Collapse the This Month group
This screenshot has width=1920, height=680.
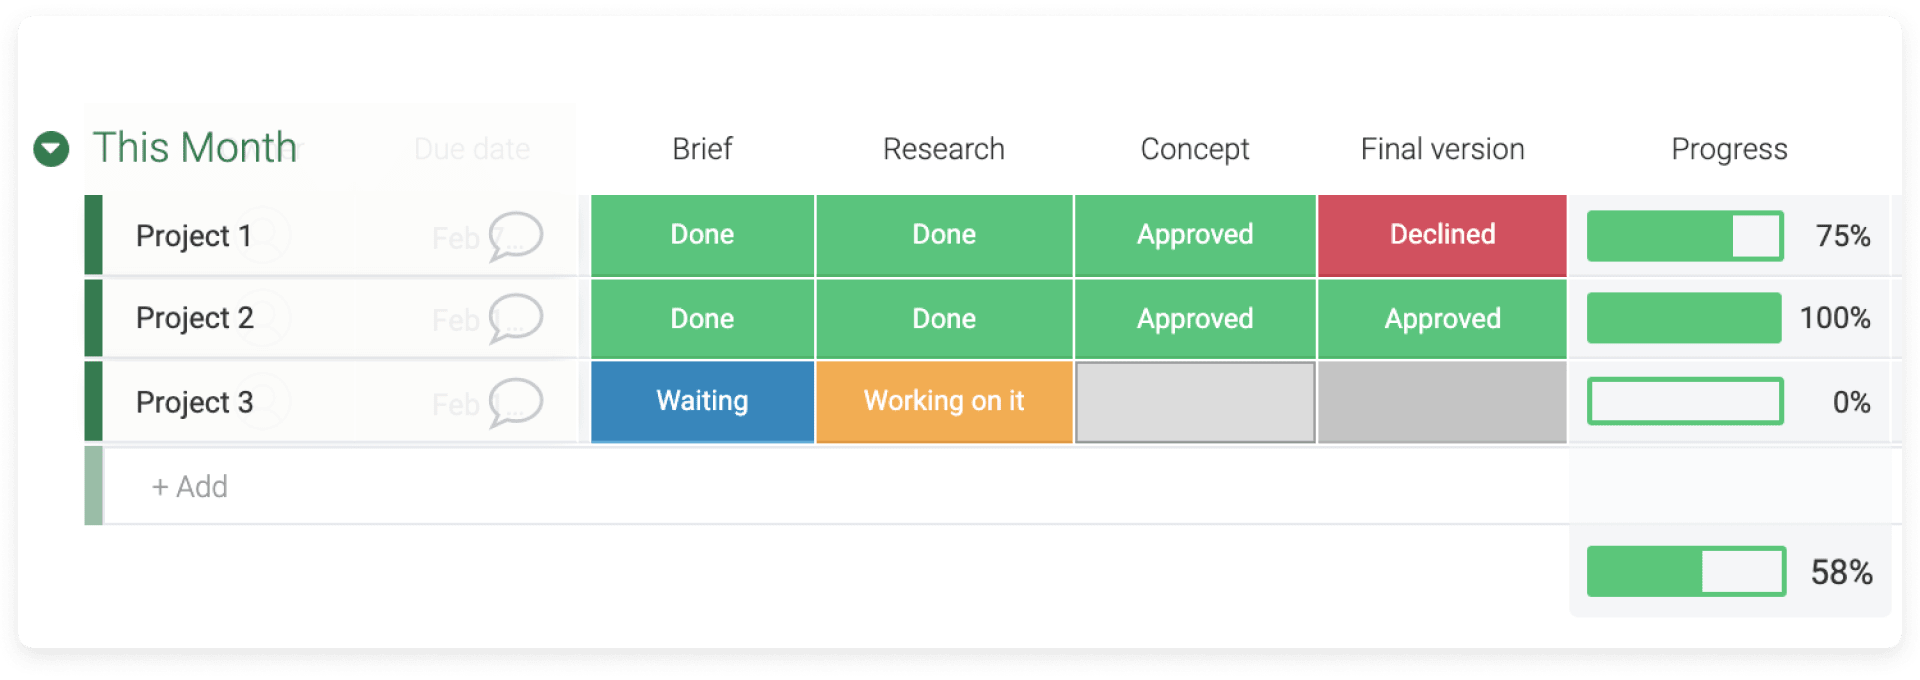(49, 148)
